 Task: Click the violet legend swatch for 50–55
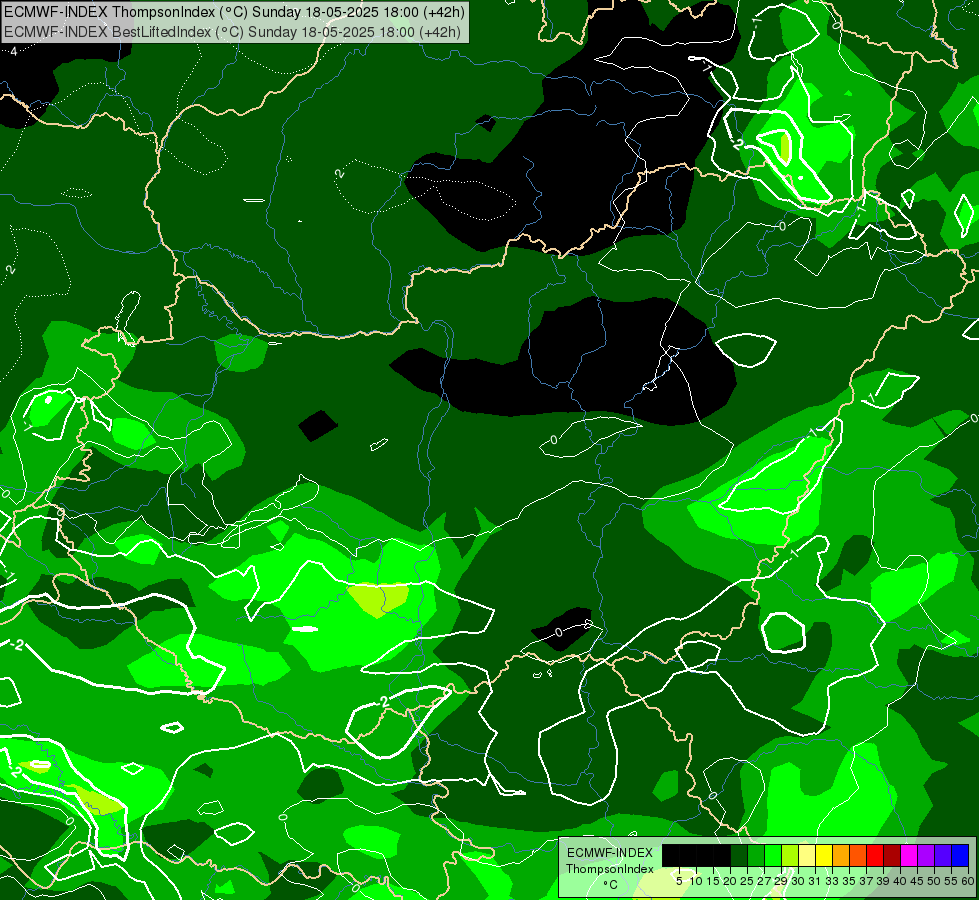coord(942,855)
